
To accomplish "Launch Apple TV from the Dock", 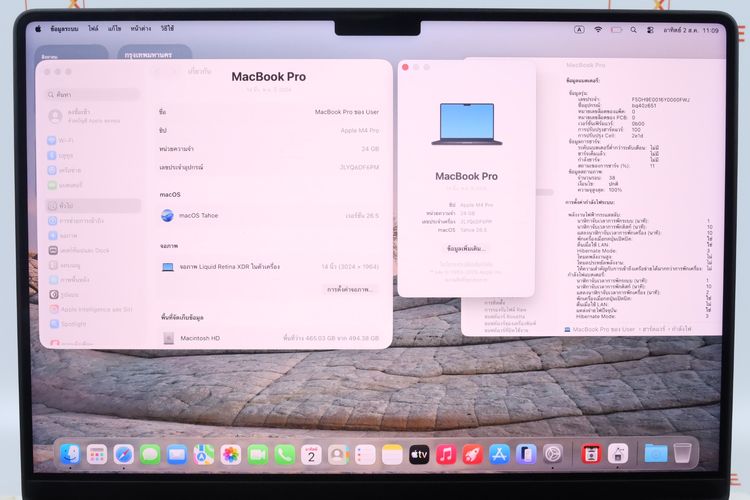I will 419,454.
